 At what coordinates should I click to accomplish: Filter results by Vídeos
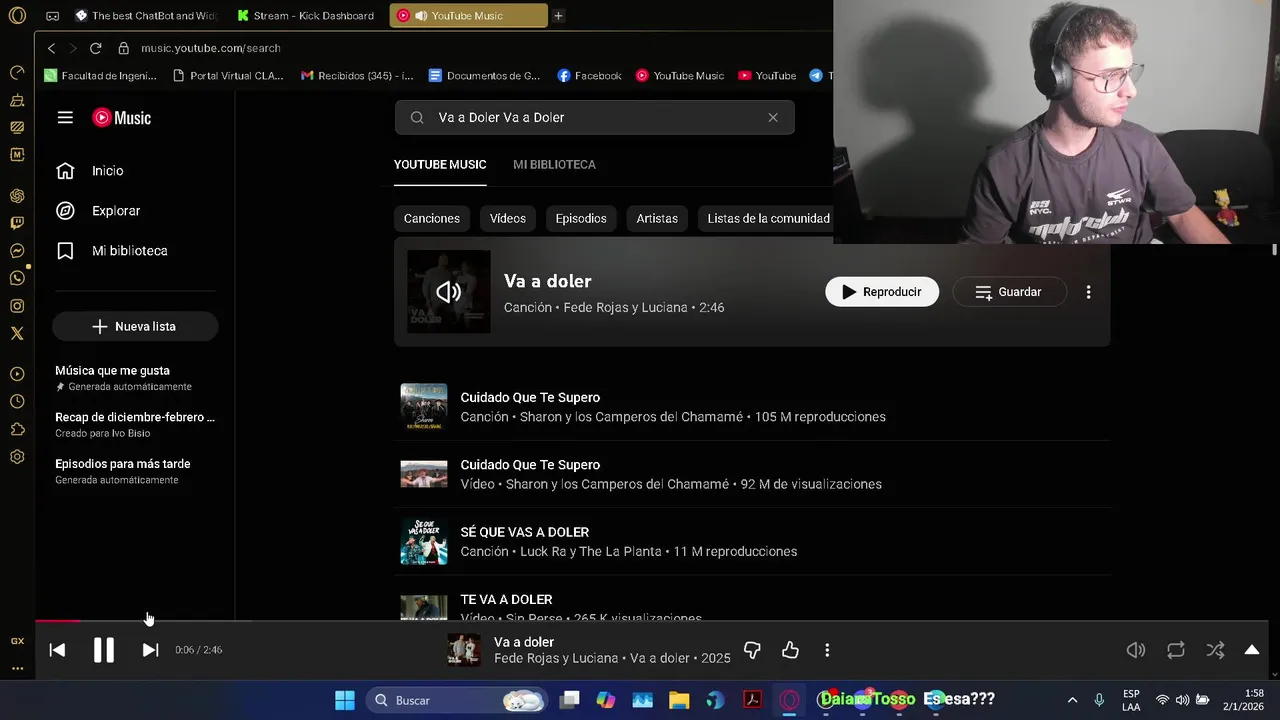pos(508,219)
